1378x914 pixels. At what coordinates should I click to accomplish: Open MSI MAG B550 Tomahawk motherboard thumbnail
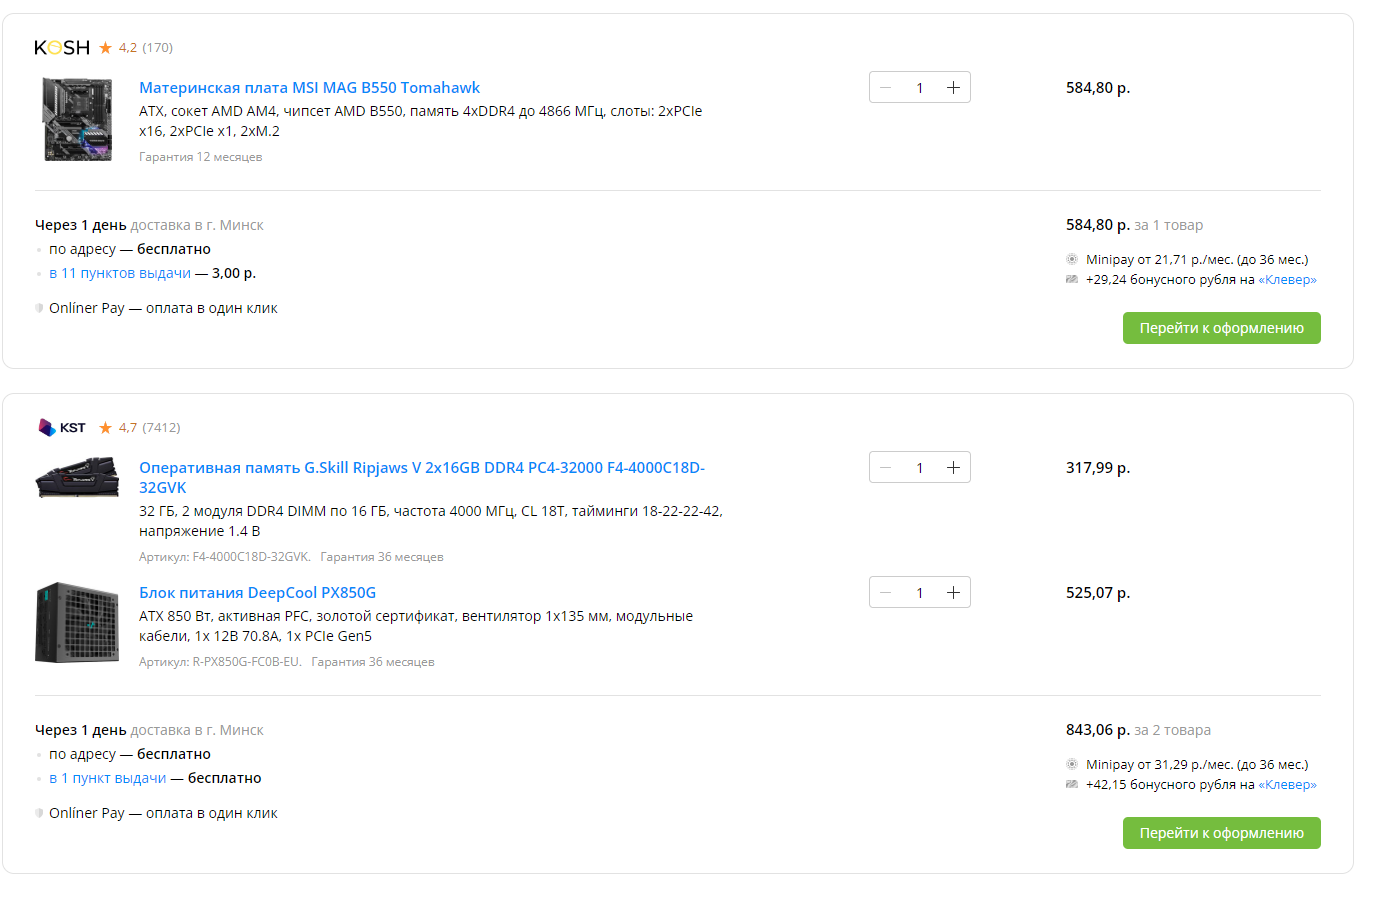pos(78,120)
